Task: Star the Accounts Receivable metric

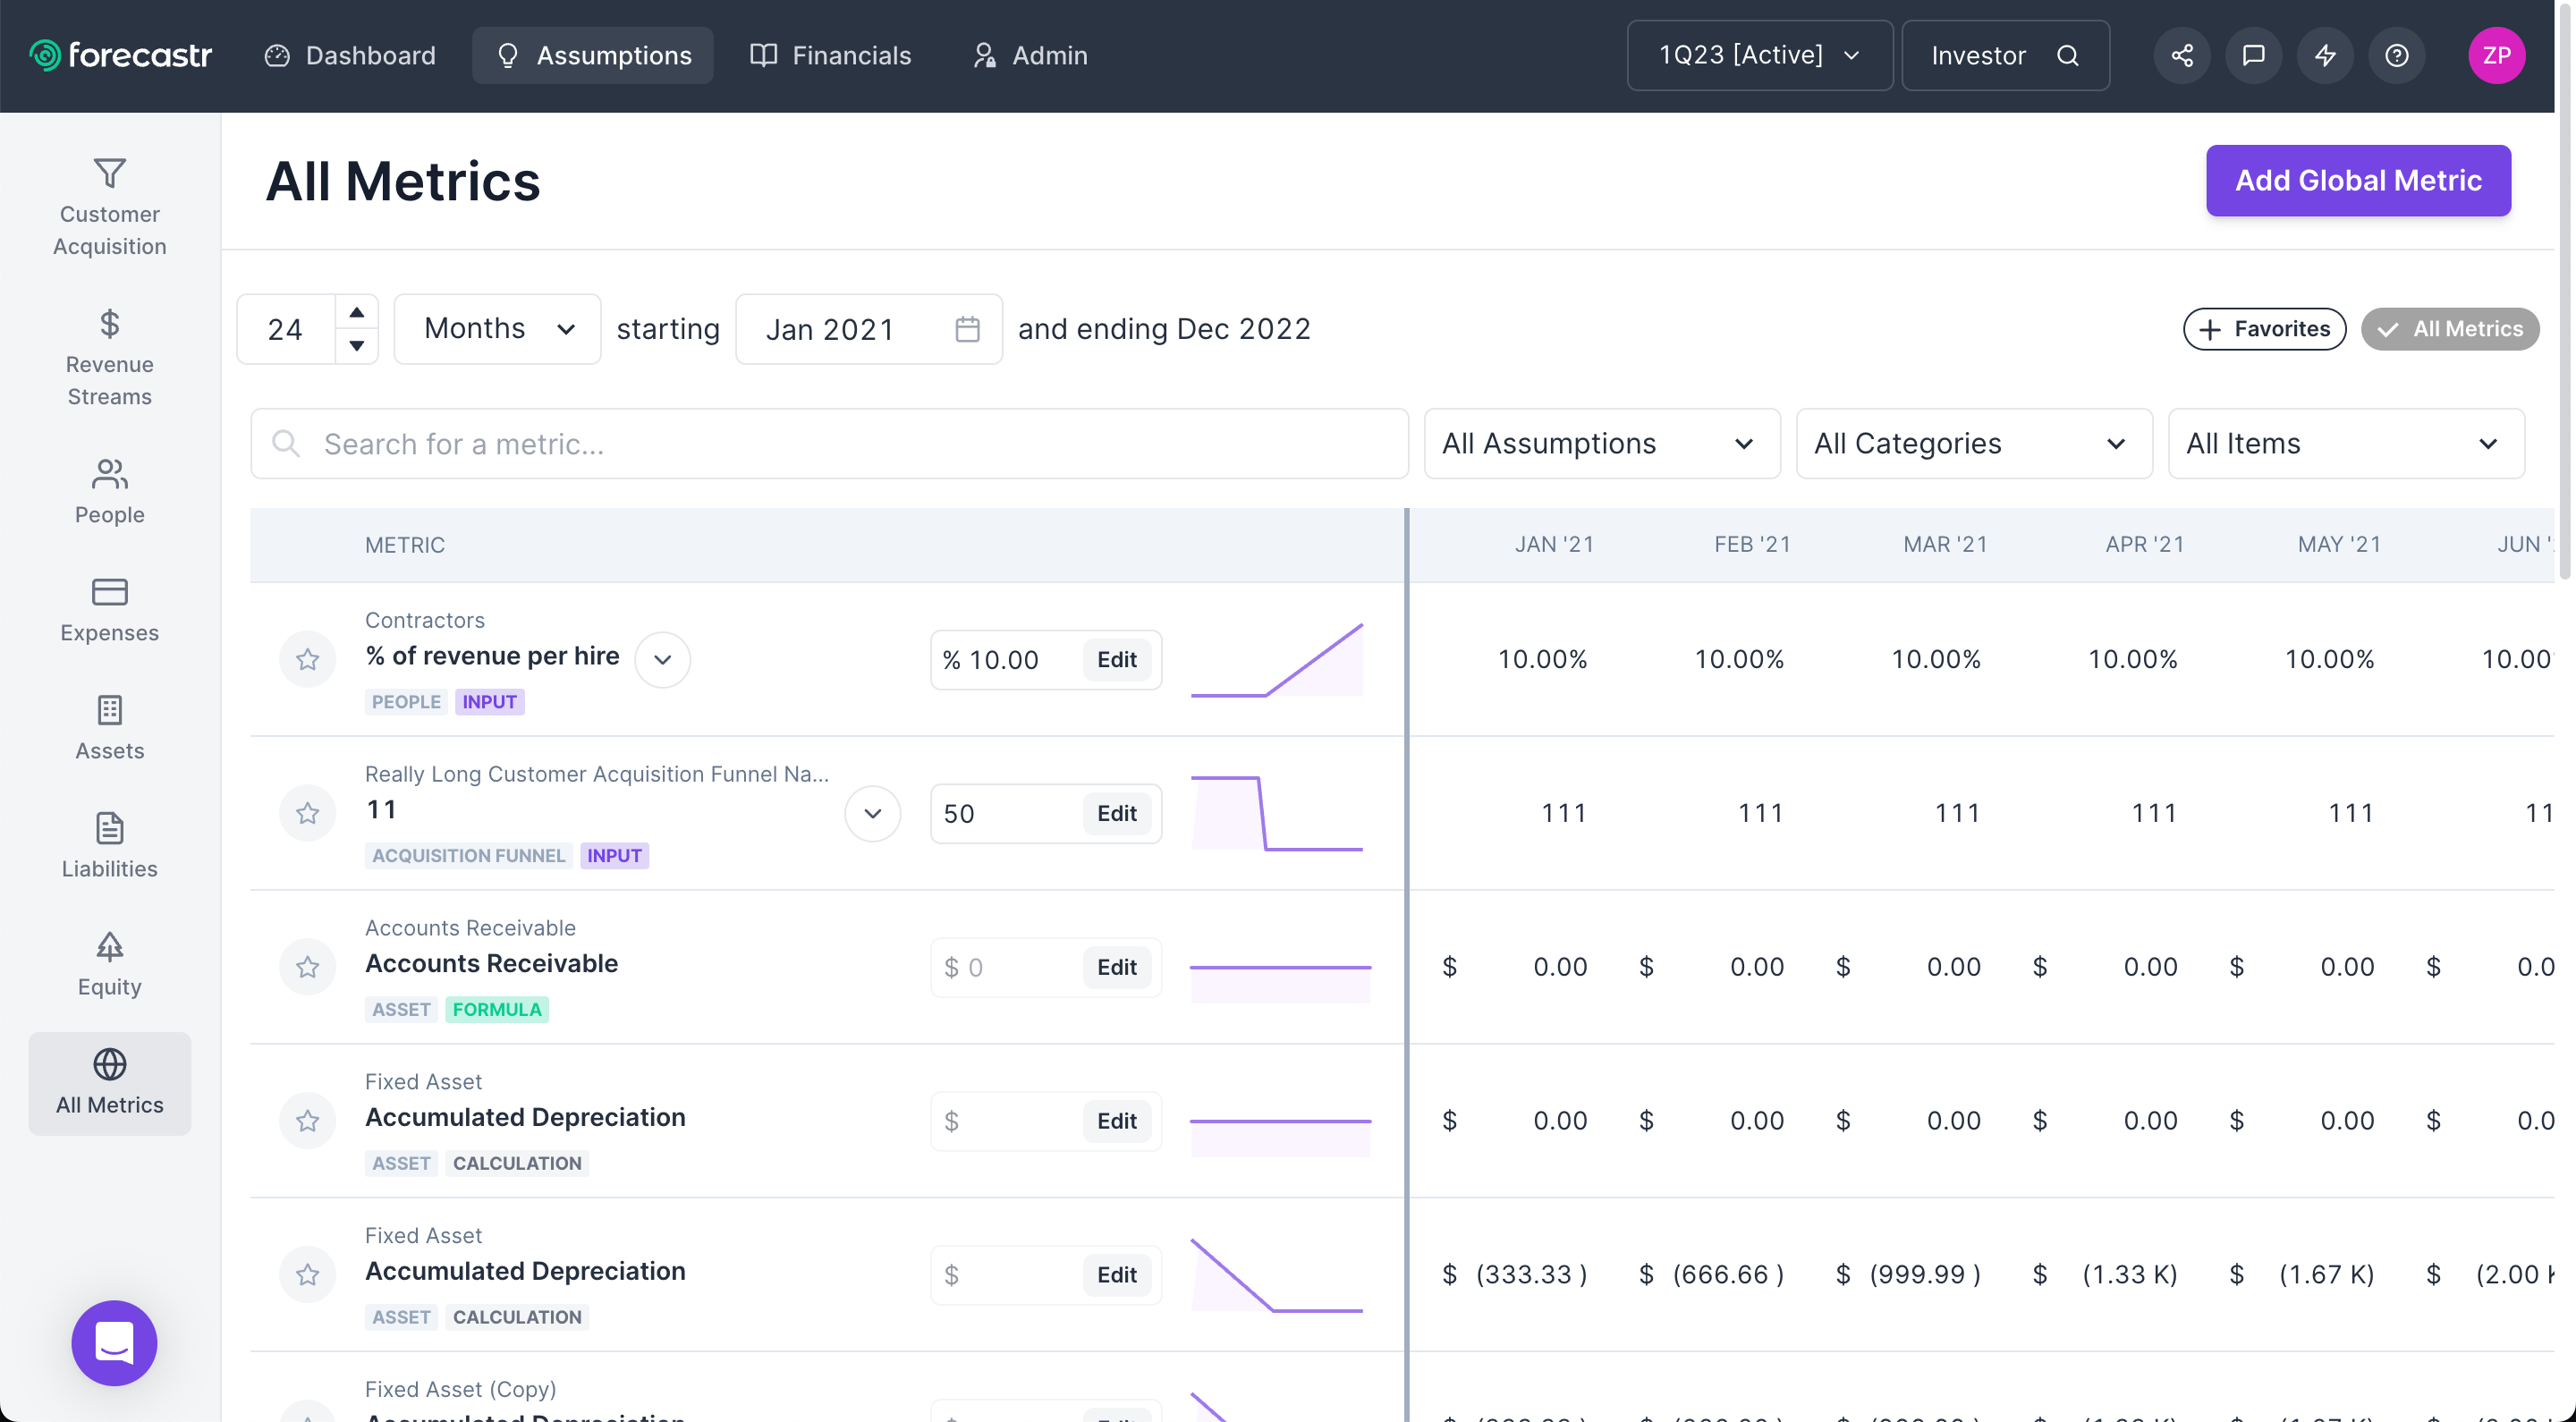Action: point(308,967)
